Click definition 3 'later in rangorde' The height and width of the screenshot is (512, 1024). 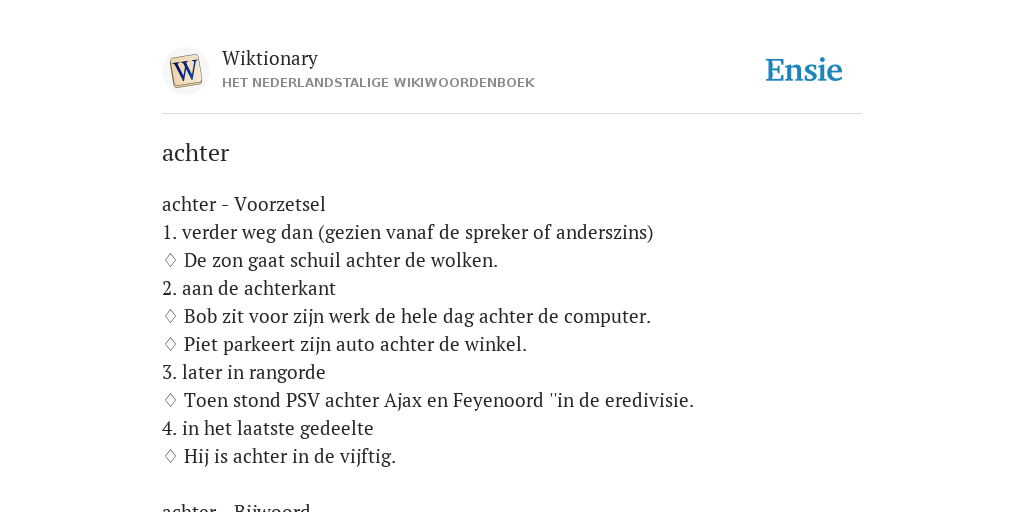click(x=244, y=372)
